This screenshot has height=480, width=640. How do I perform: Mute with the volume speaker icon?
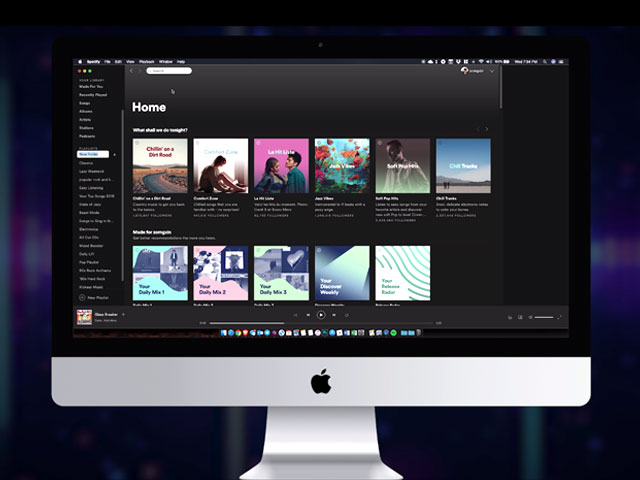point(530,317)
